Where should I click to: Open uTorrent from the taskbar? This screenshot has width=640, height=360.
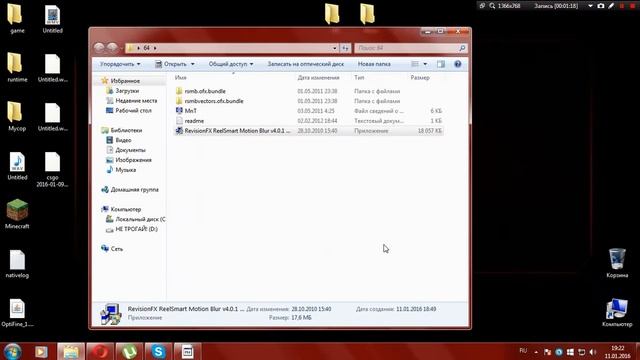129,351
